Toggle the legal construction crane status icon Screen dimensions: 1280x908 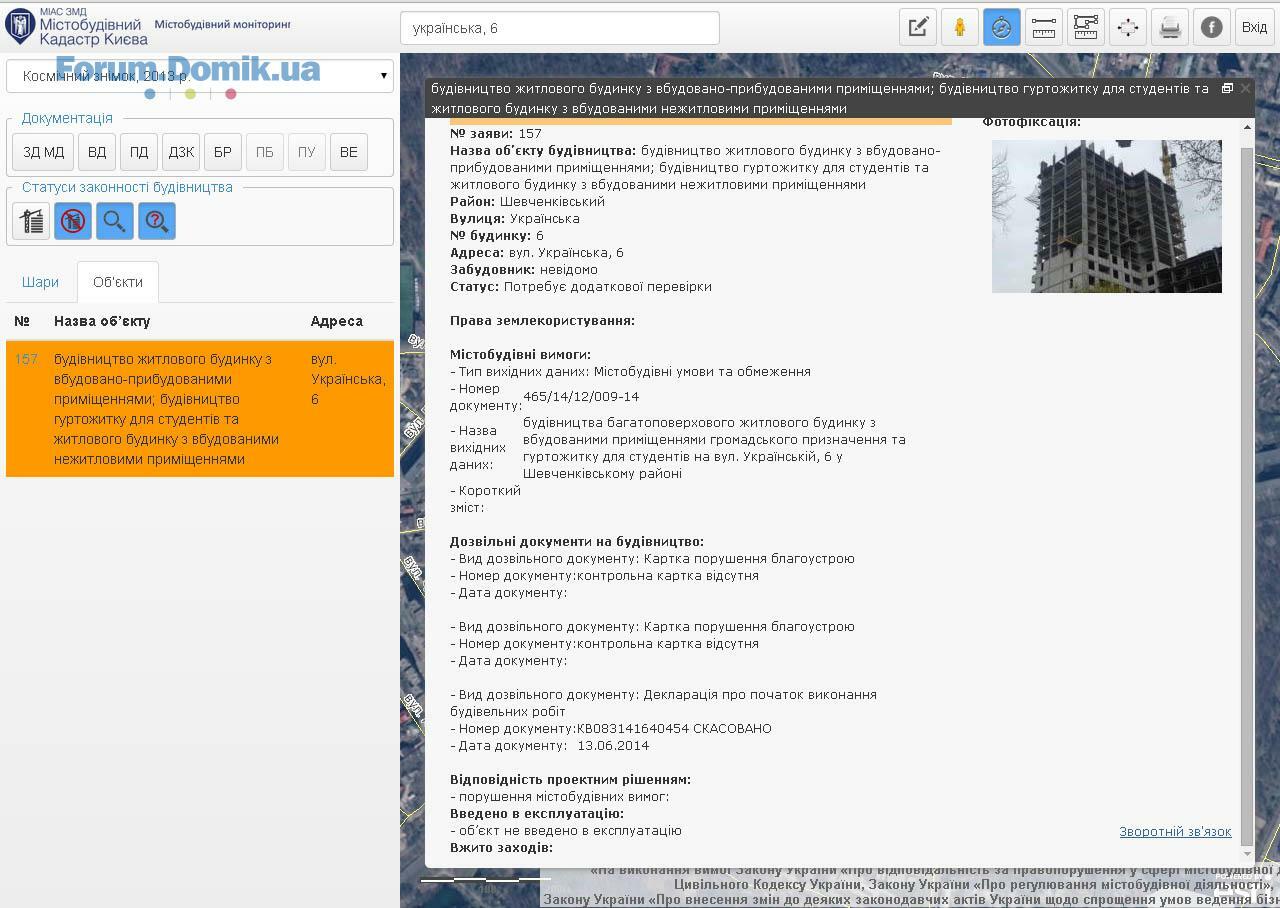click(x=31, y=221)
